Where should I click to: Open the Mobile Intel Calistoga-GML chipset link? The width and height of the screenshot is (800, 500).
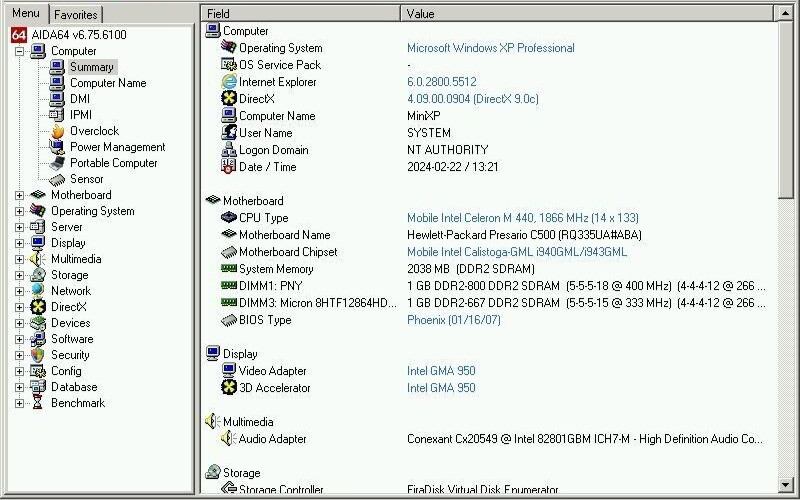(x=517, y=252)
